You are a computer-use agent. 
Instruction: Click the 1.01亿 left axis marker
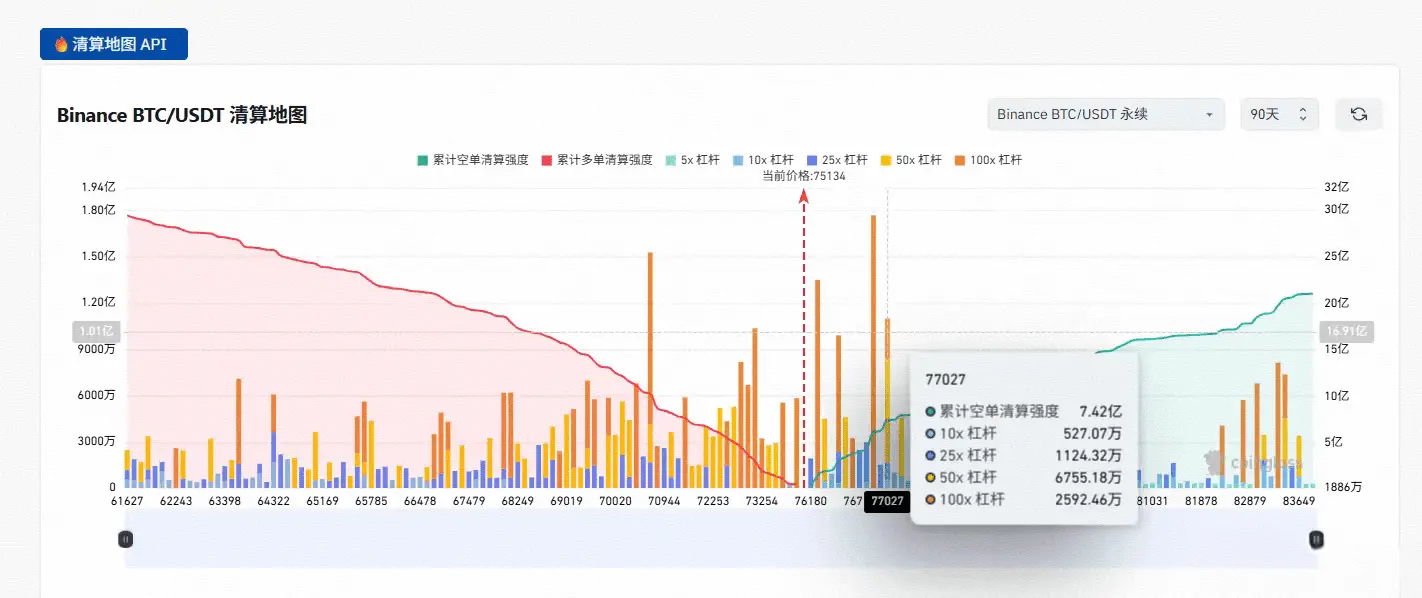tap(95, 331)
